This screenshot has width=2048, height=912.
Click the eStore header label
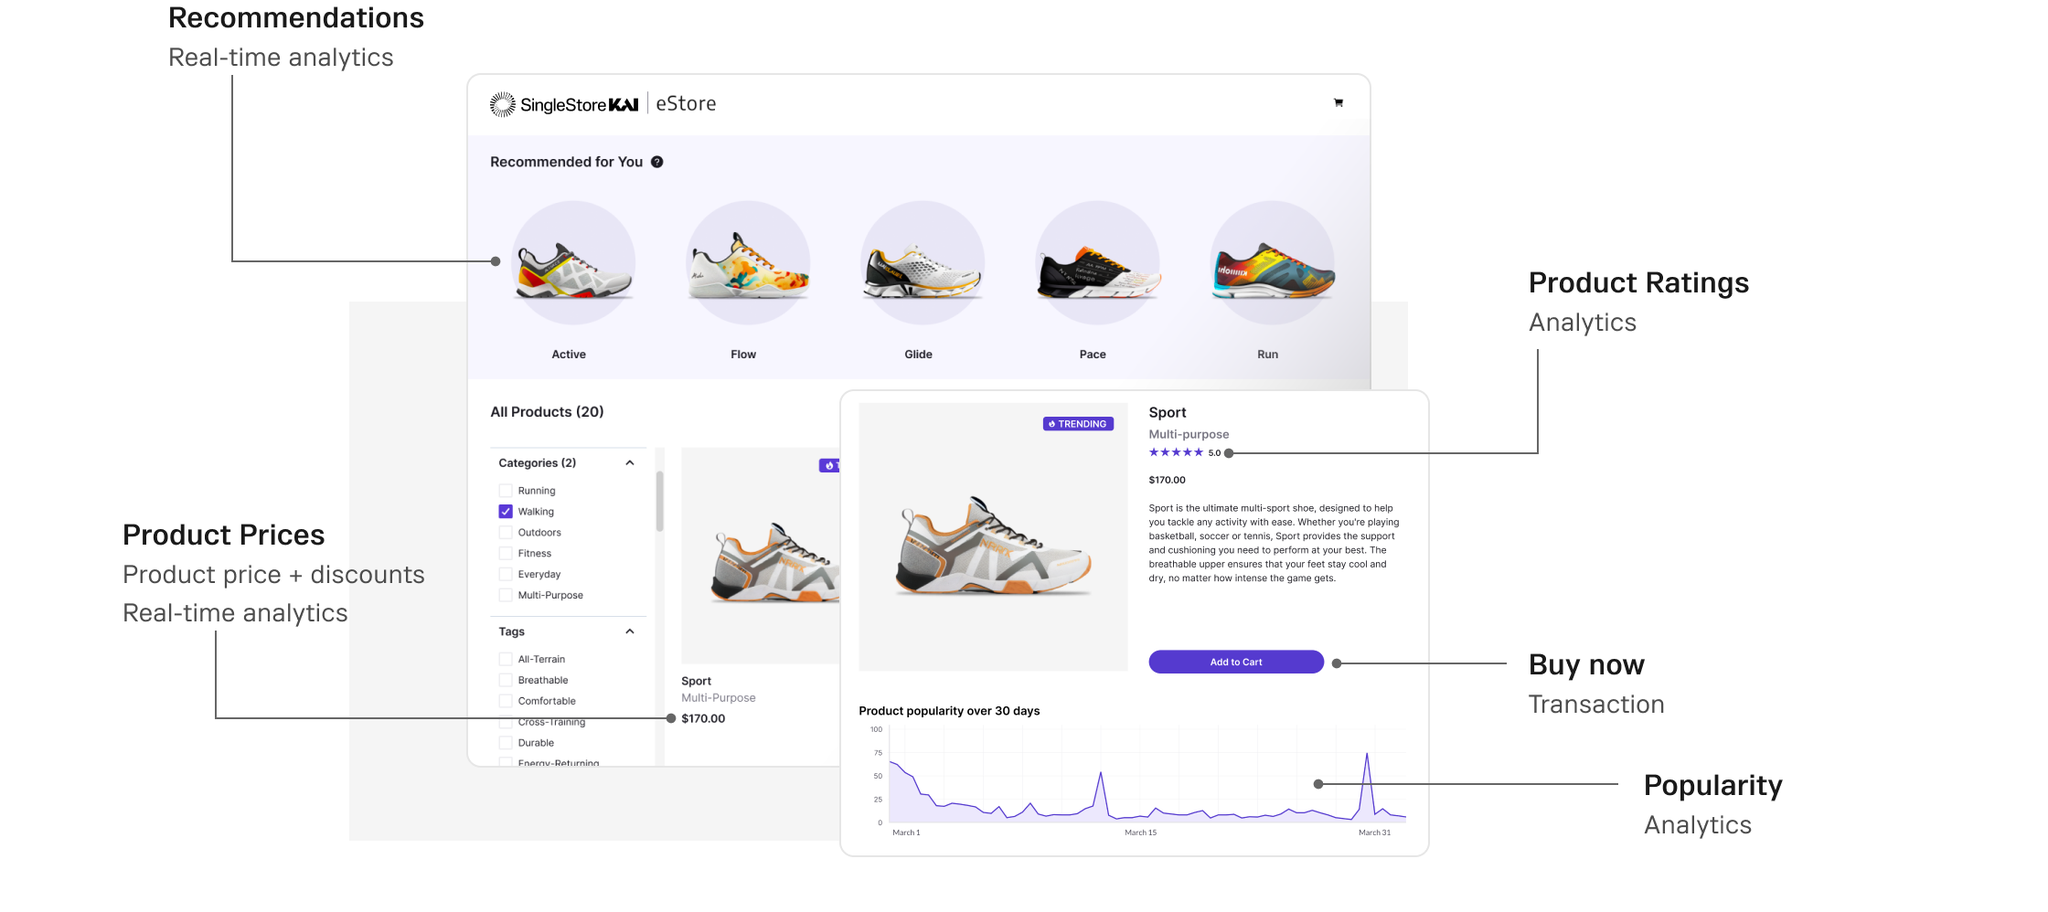click(x=685, y=103)
